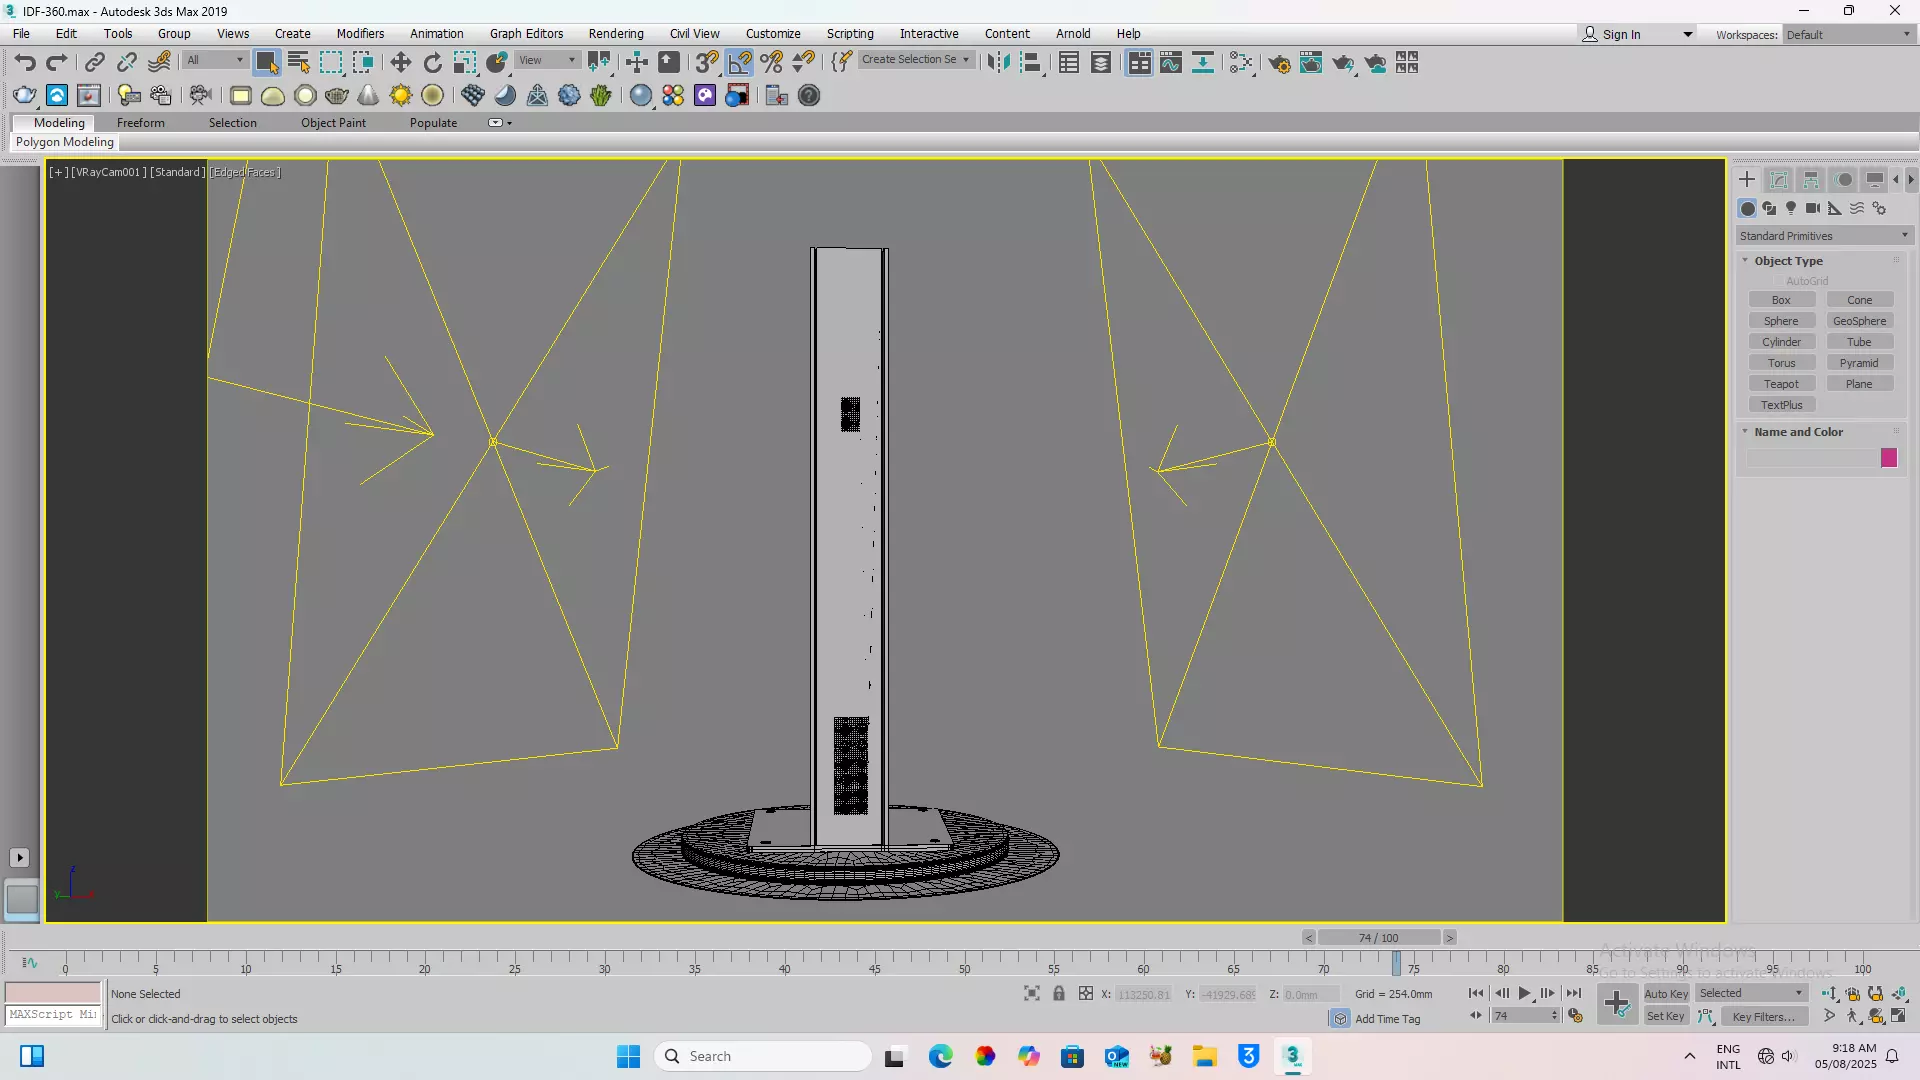Open the selection filter 'All' dropdown

coord(215,60)
